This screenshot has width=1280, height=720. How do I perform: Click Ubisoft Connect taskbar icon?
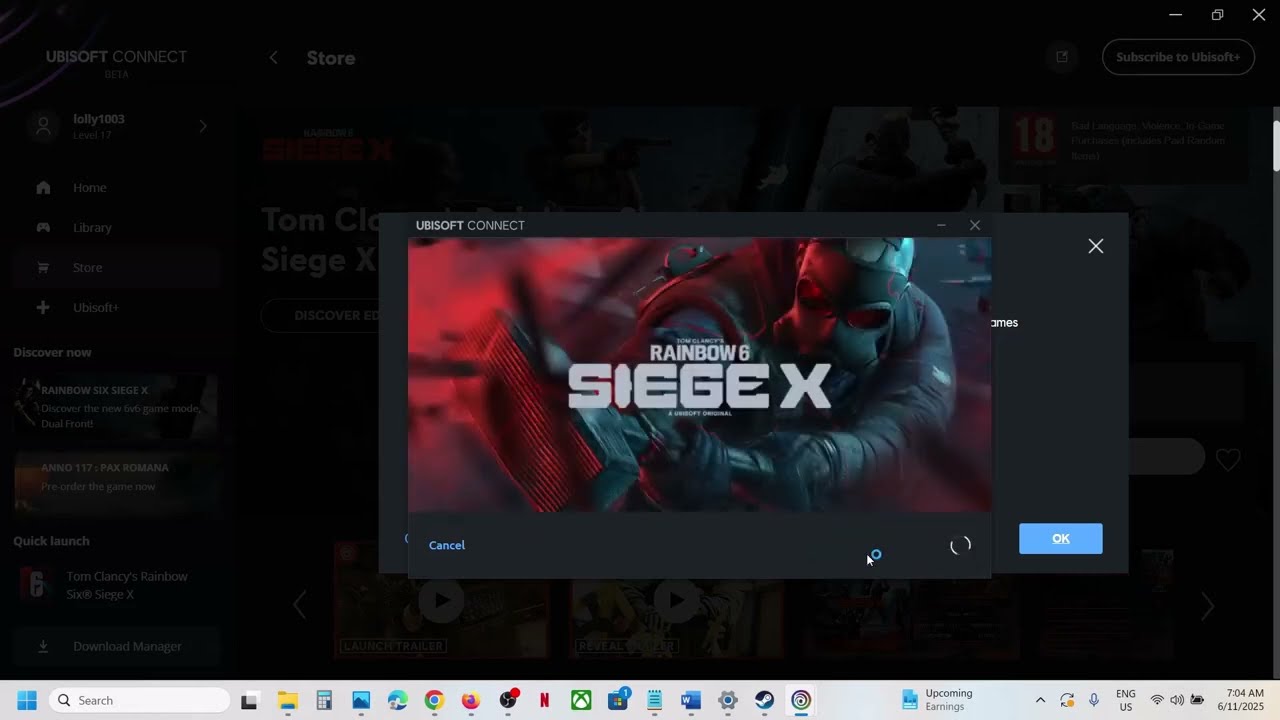tap(801, 700)
